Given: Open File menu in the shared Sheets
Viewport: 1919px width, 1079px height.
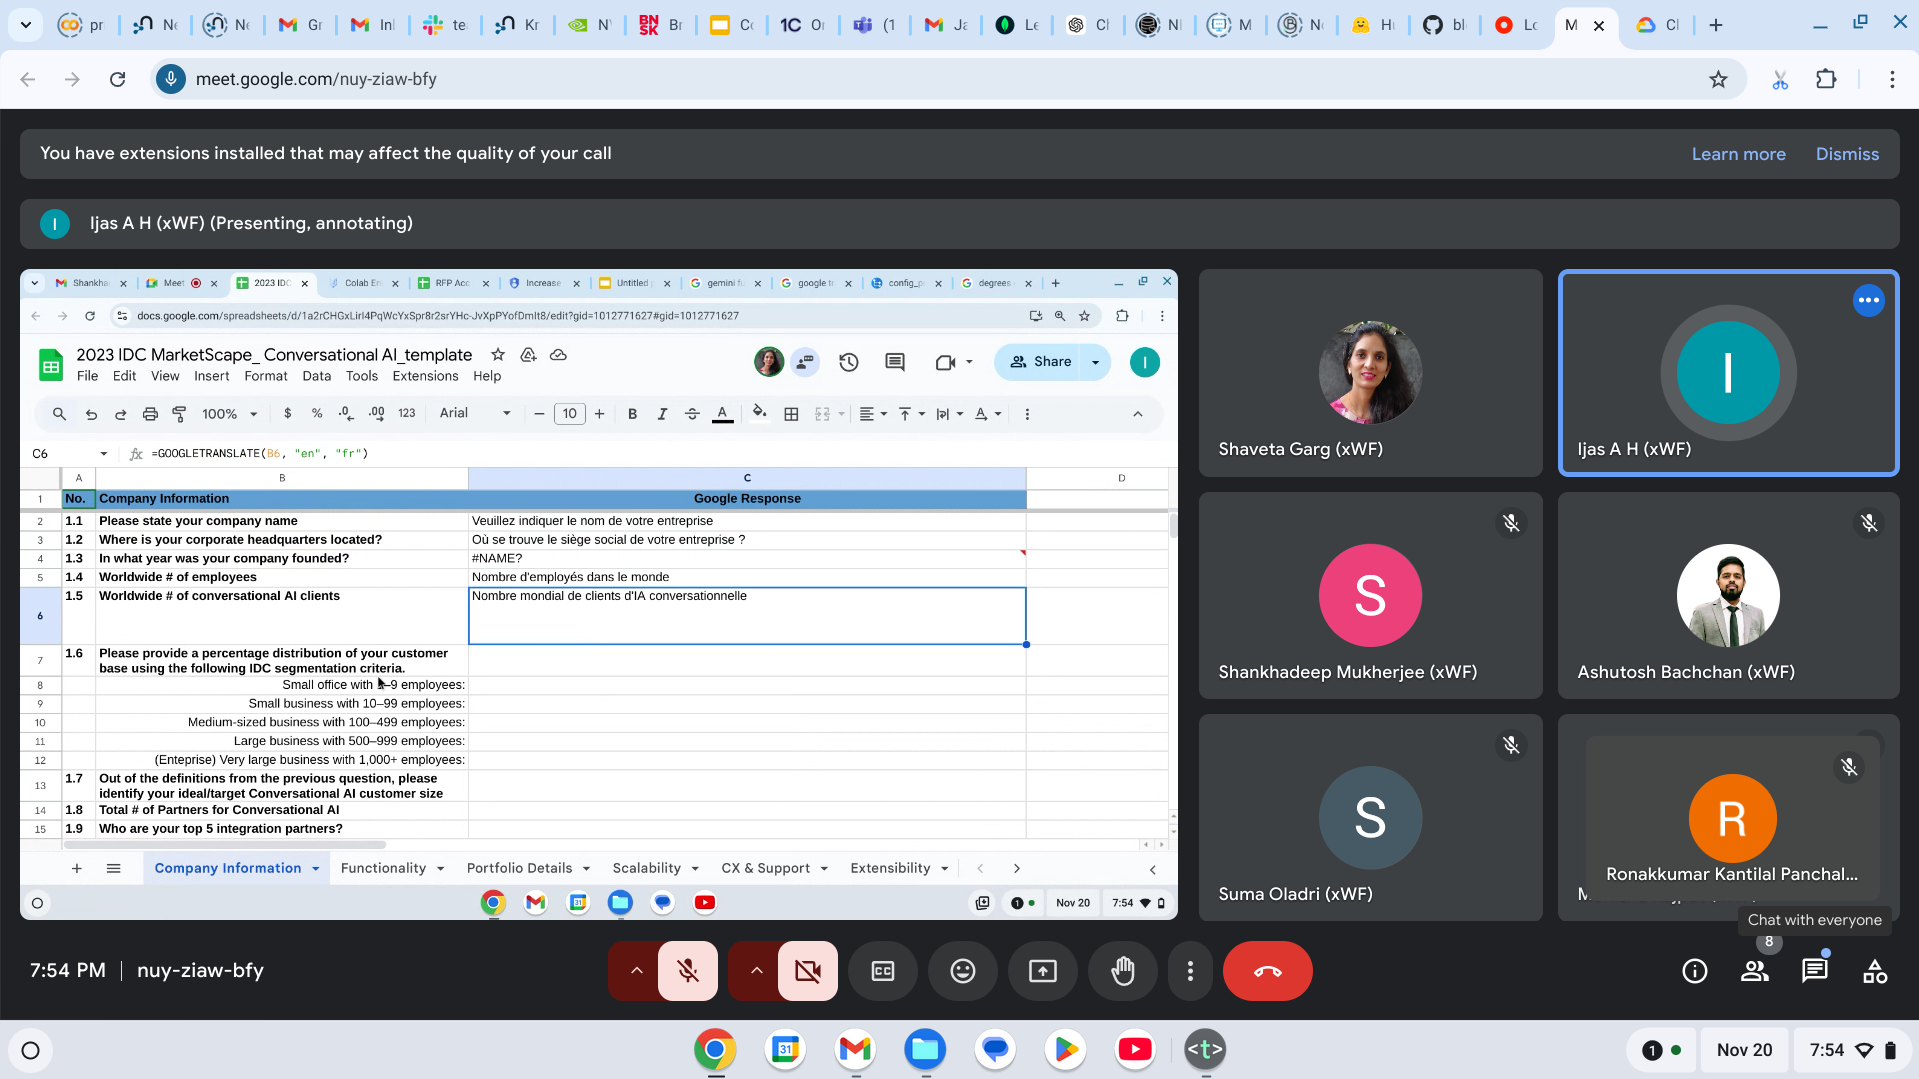Looking at the screenshot, I should pyautogui.click(x=88, y=376).
